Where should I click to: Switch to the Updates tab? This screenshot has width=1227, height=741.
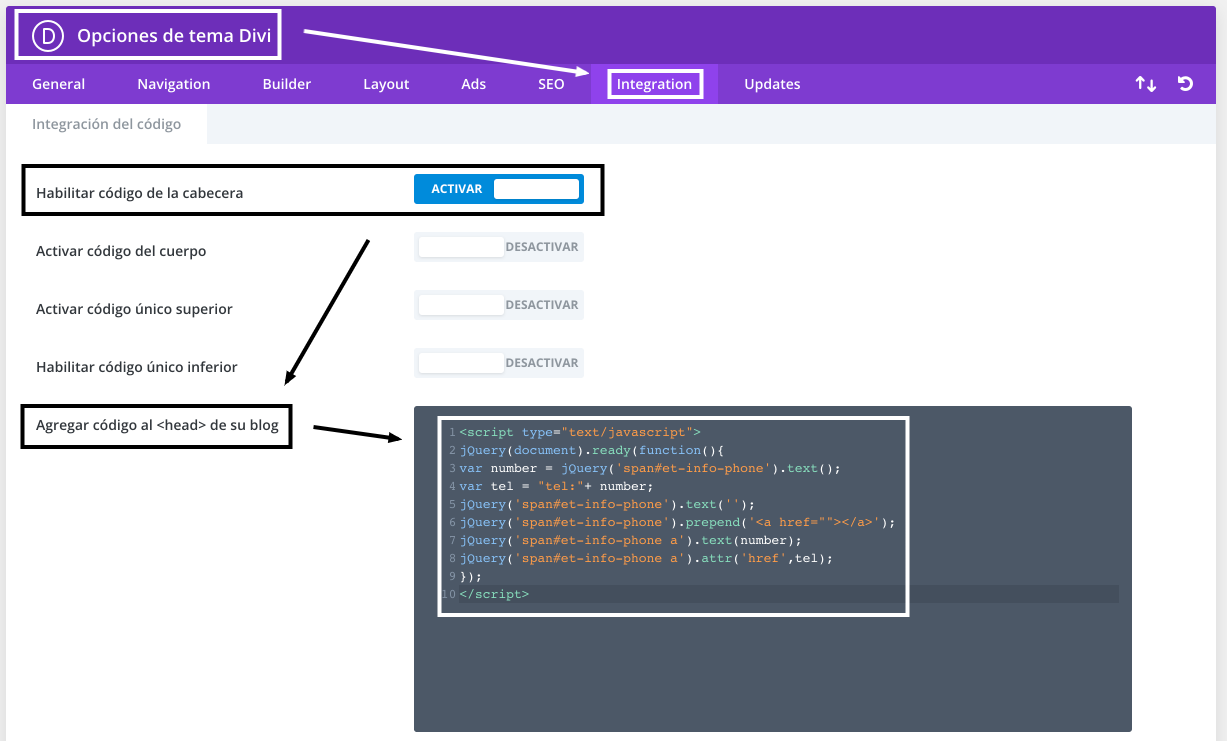[771, 84]
